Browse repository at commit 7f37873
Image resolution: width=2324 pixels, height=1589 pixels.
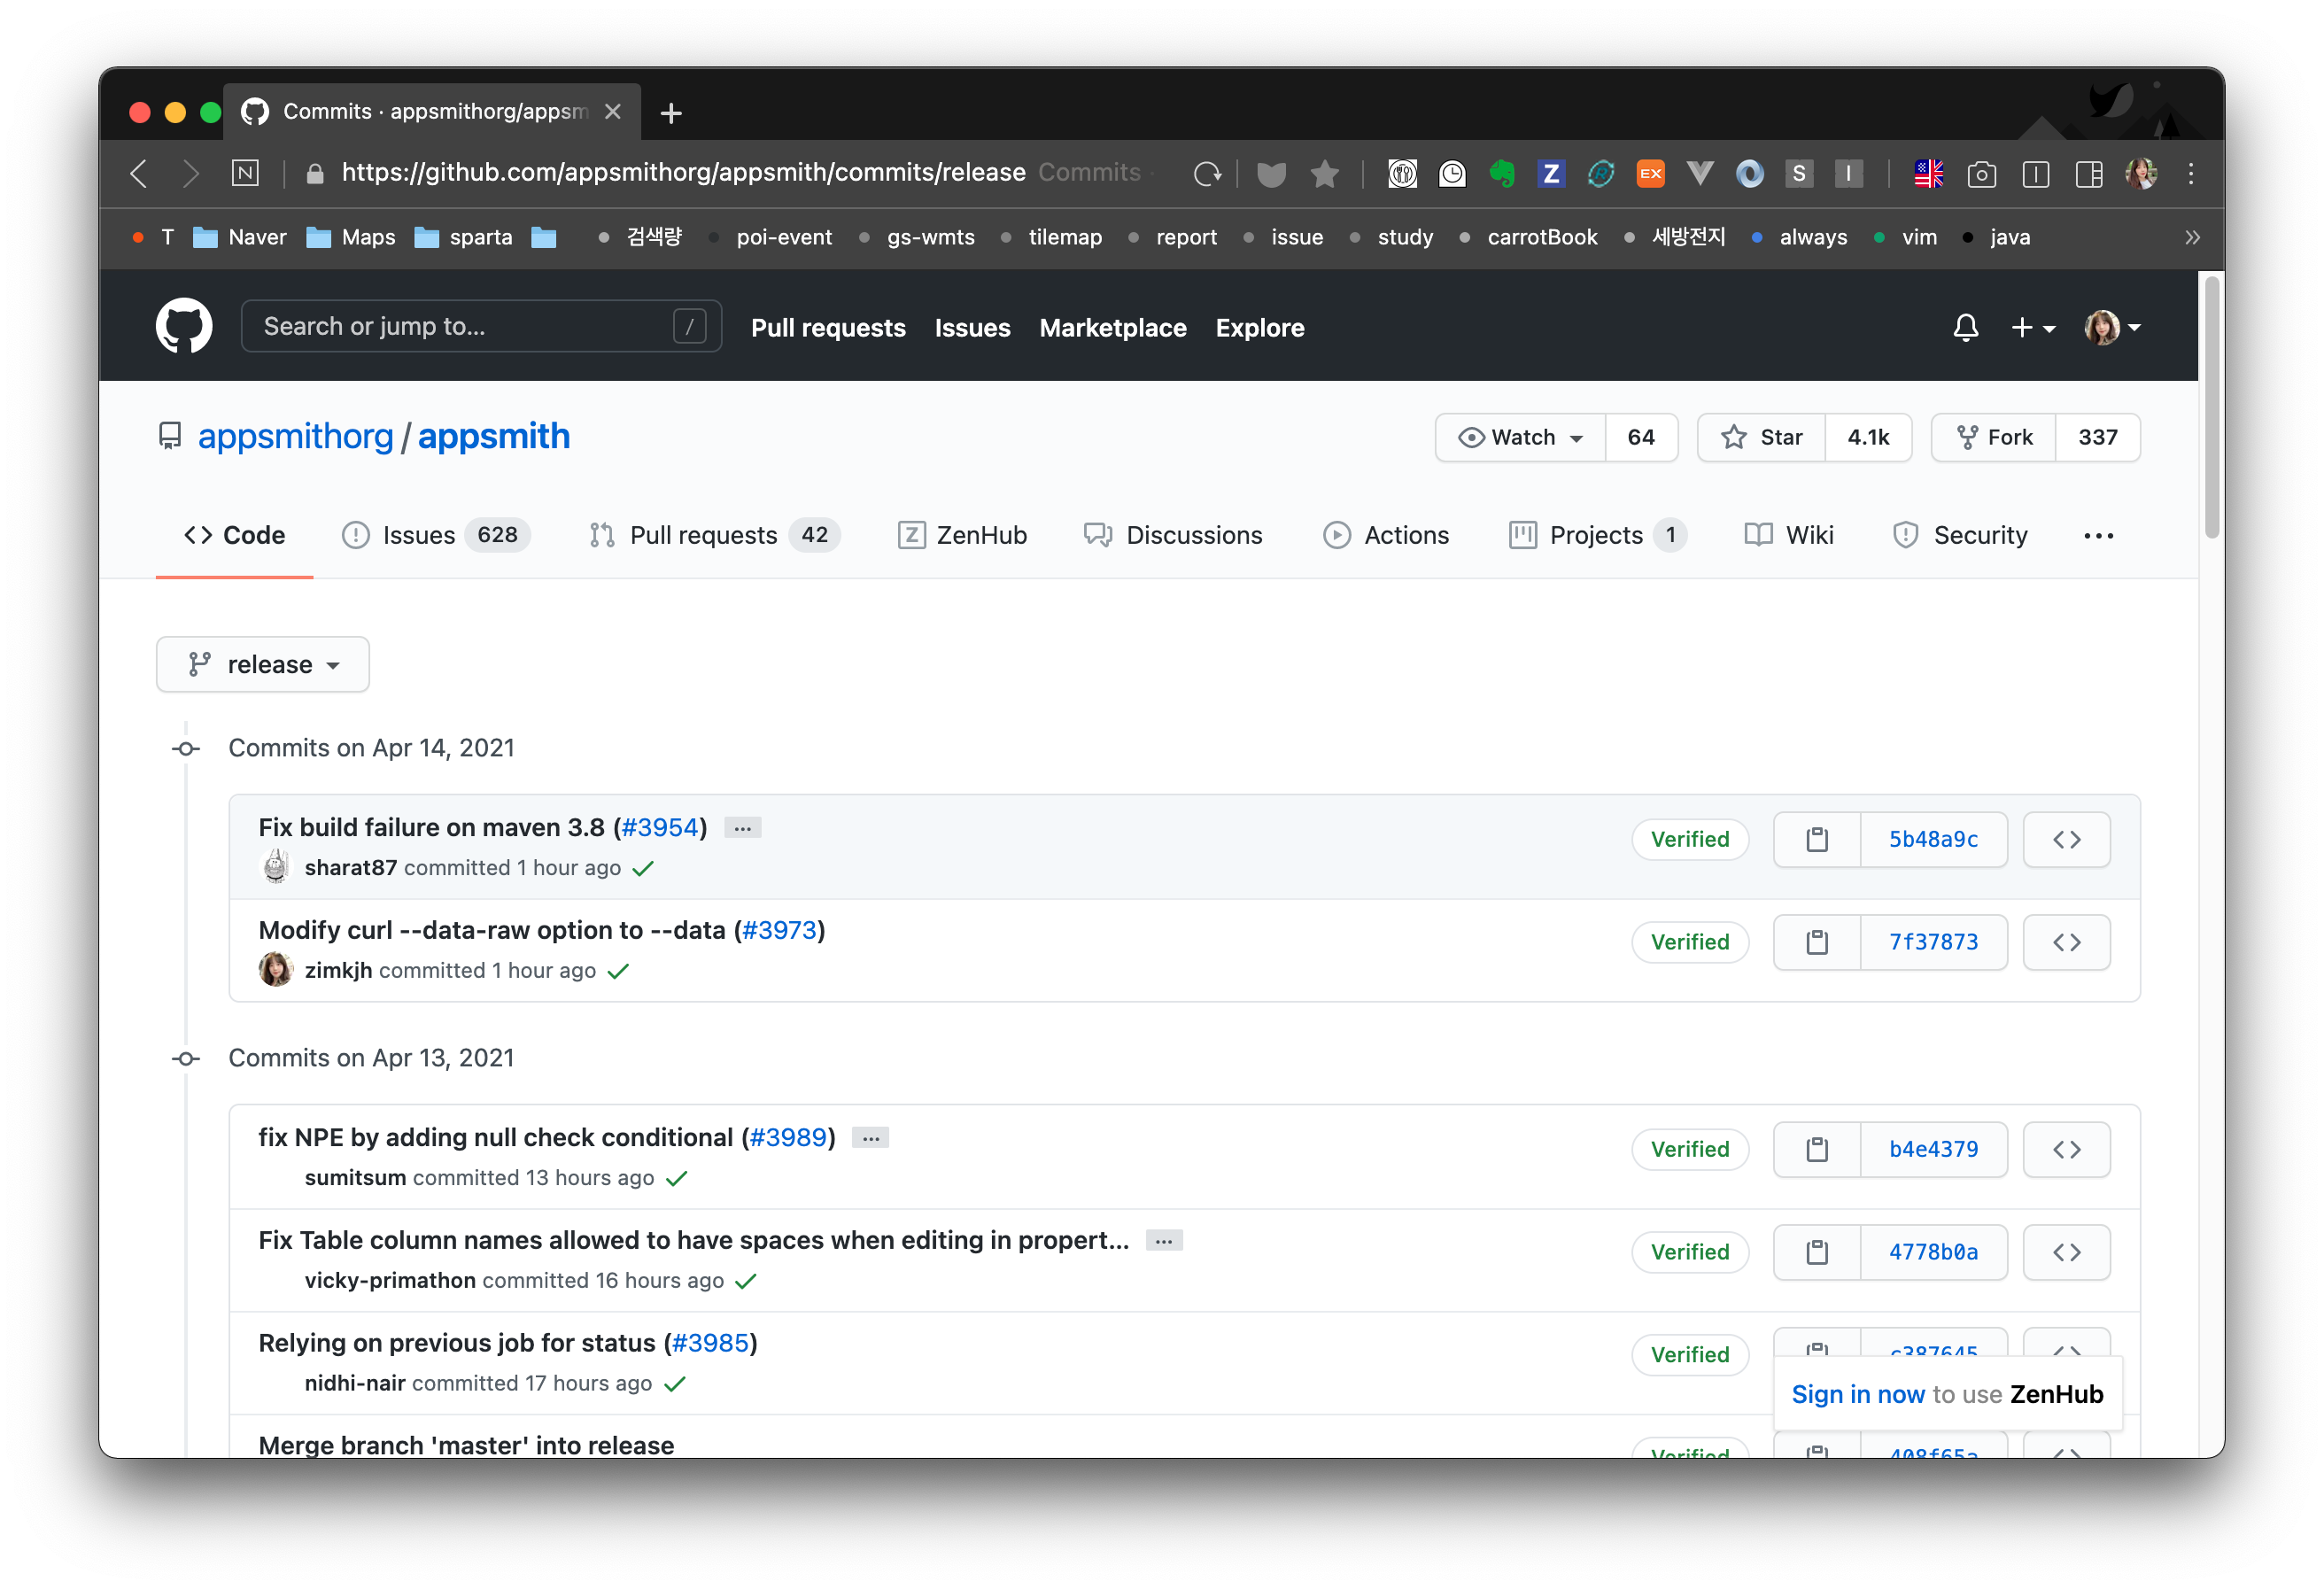(2066, 942)
